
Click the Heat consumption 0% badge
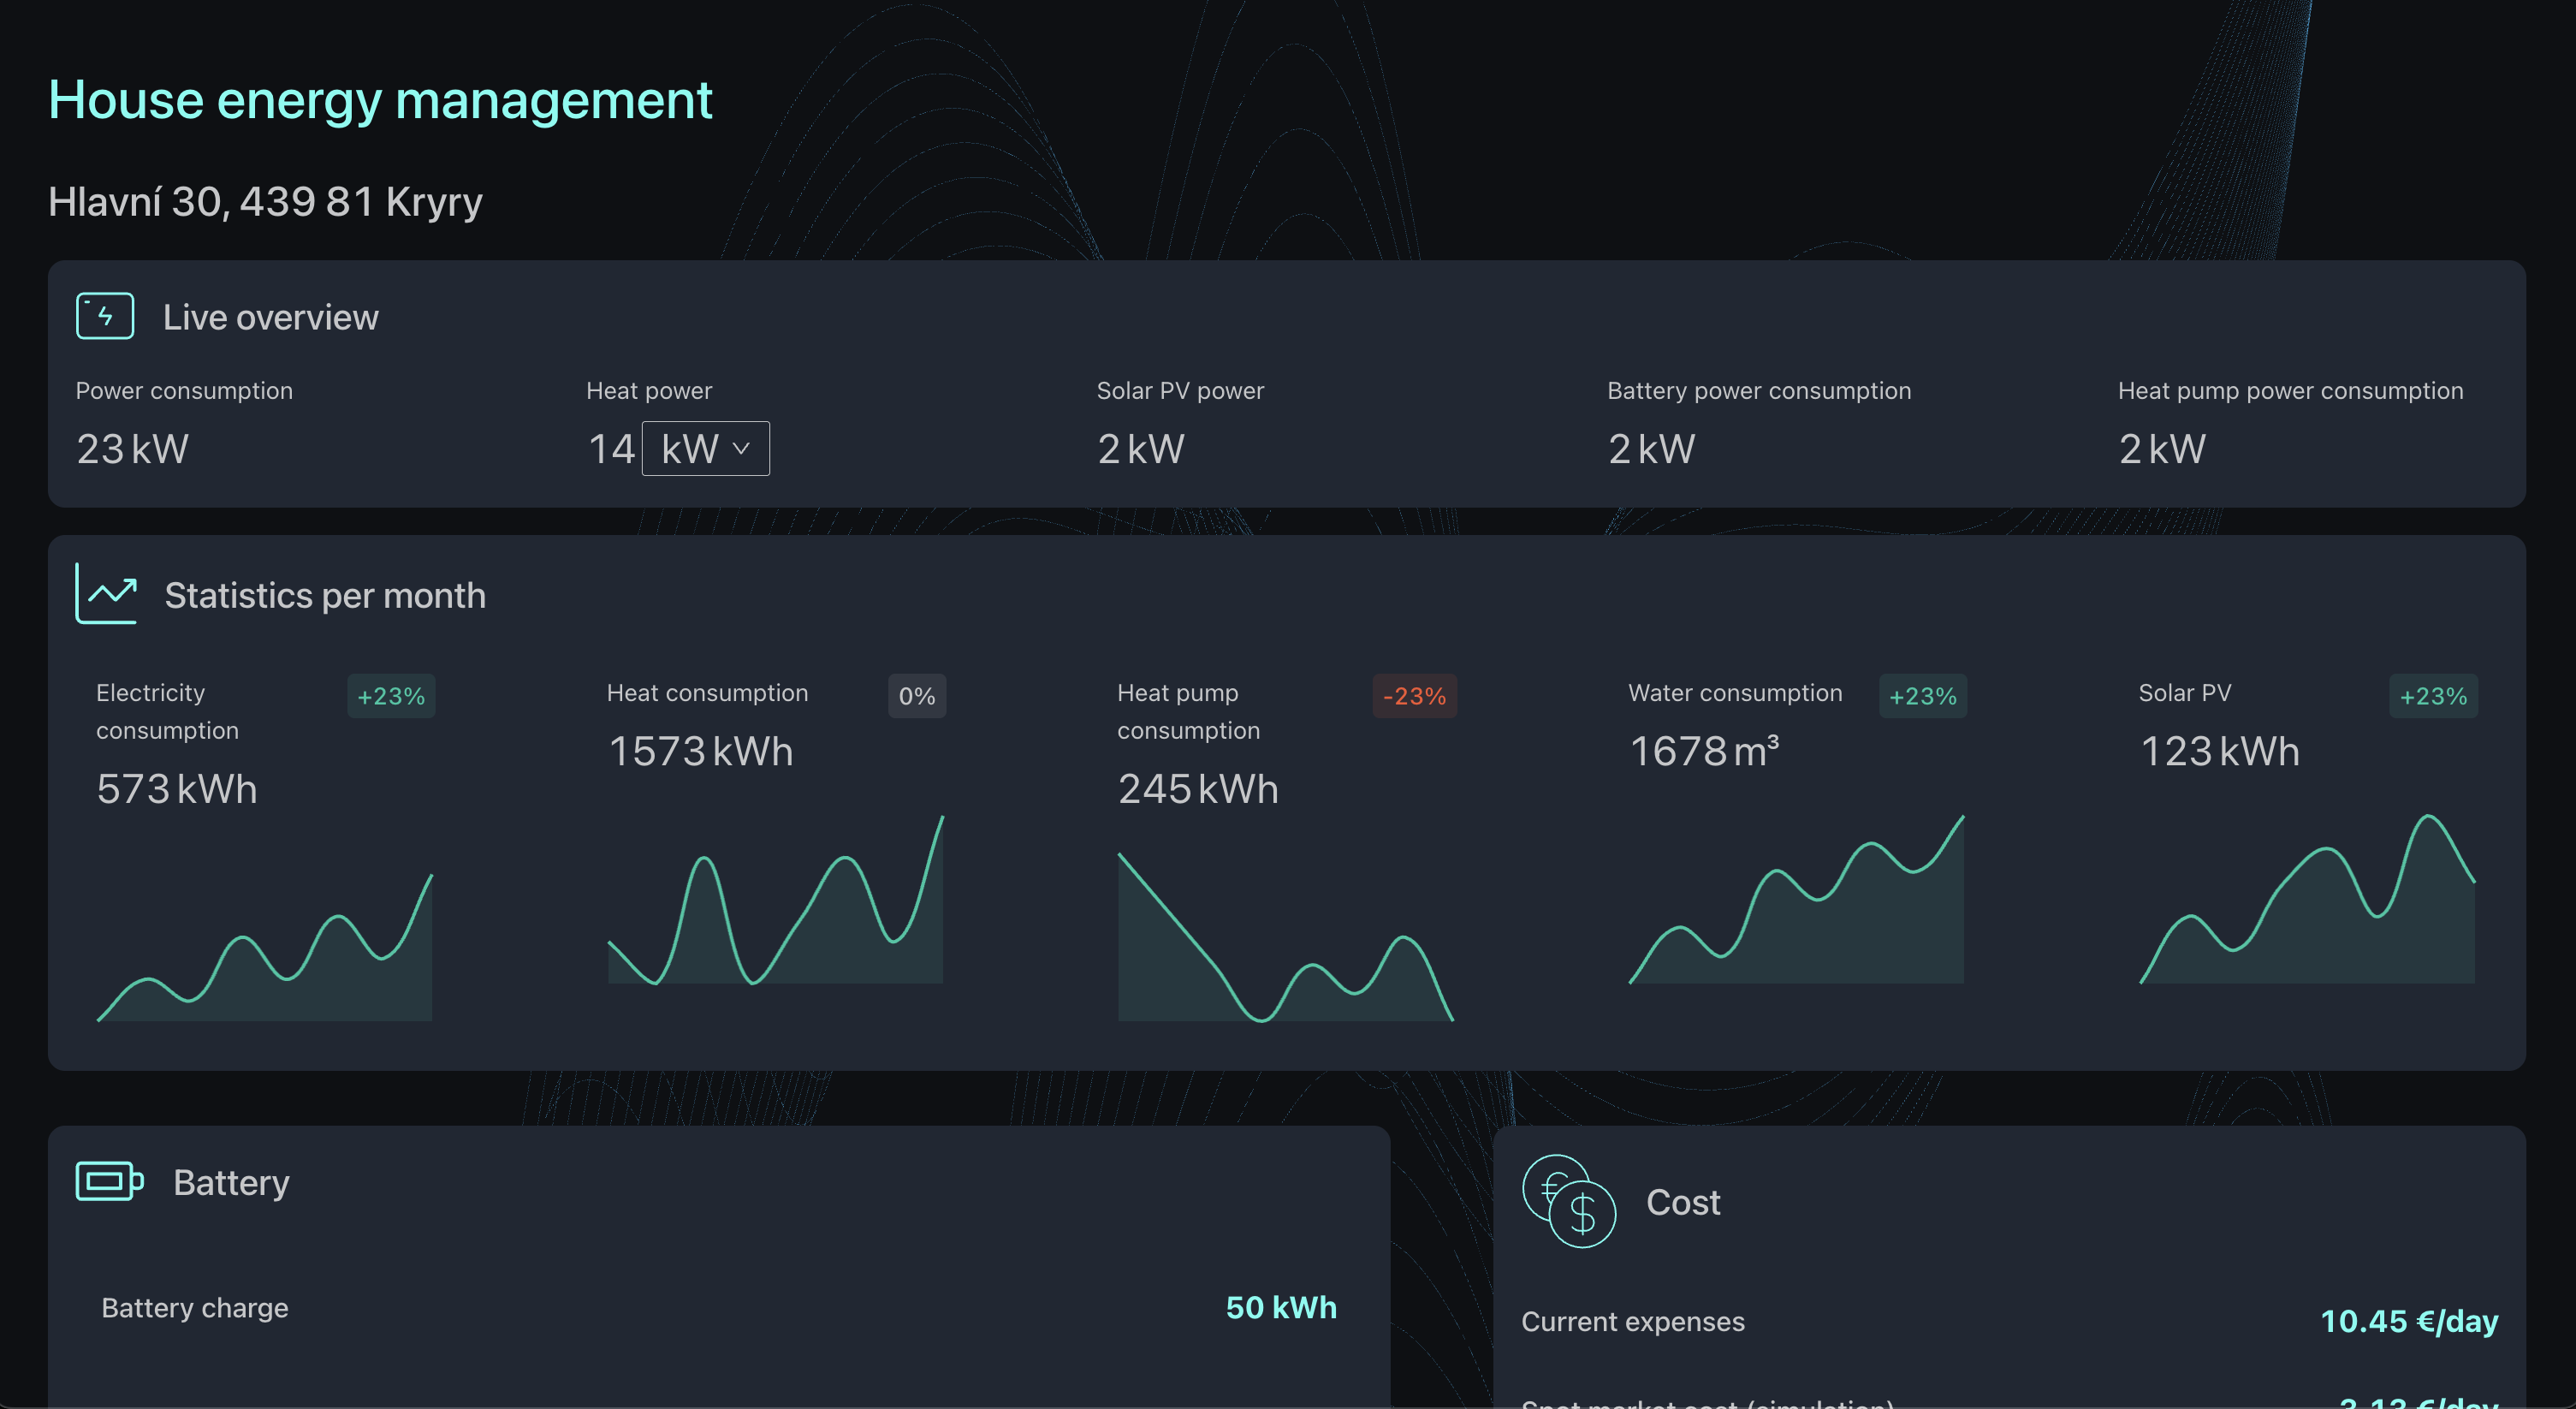tap(916, 696)
